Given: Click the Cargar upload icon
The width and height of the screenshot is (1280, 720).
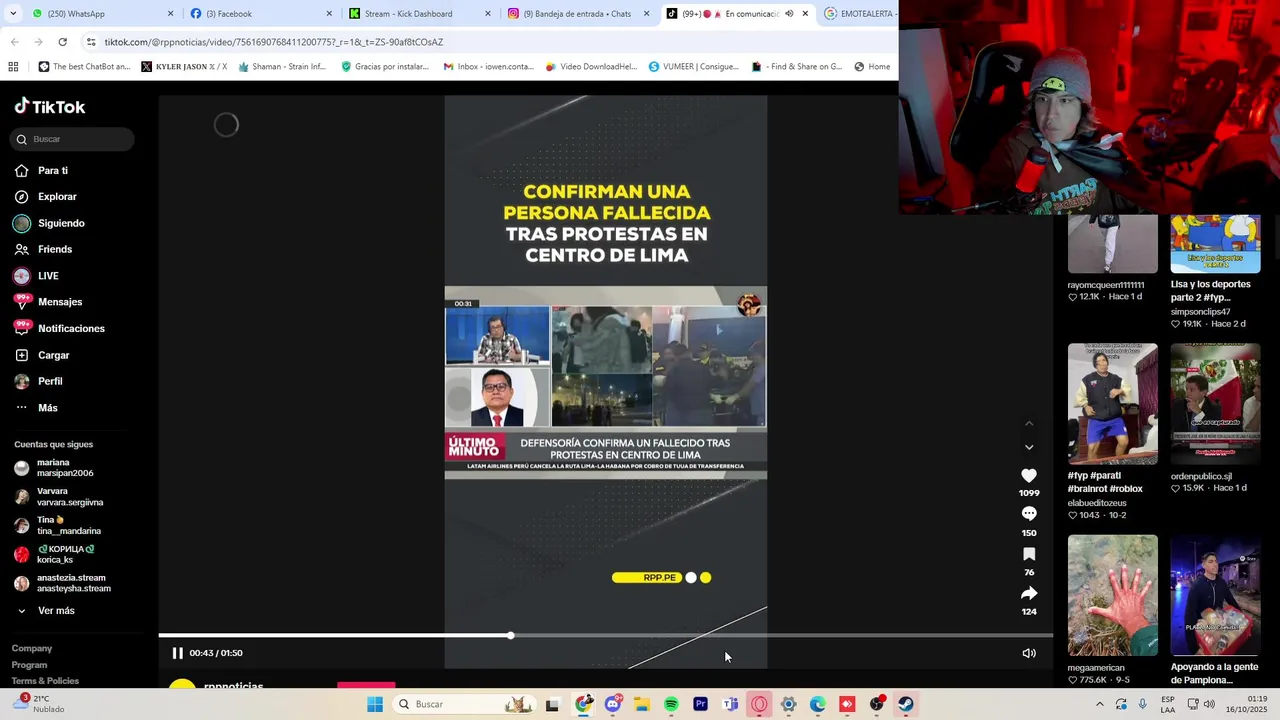Looking at the screenshot, I should pos(22,355).
